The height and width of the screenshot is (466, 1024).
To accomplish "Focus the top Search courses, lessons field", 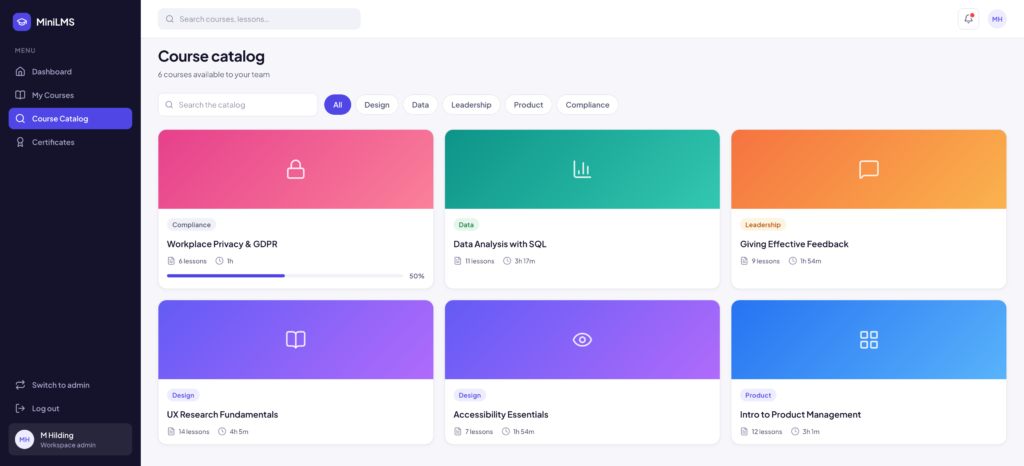I will [259, 19].
